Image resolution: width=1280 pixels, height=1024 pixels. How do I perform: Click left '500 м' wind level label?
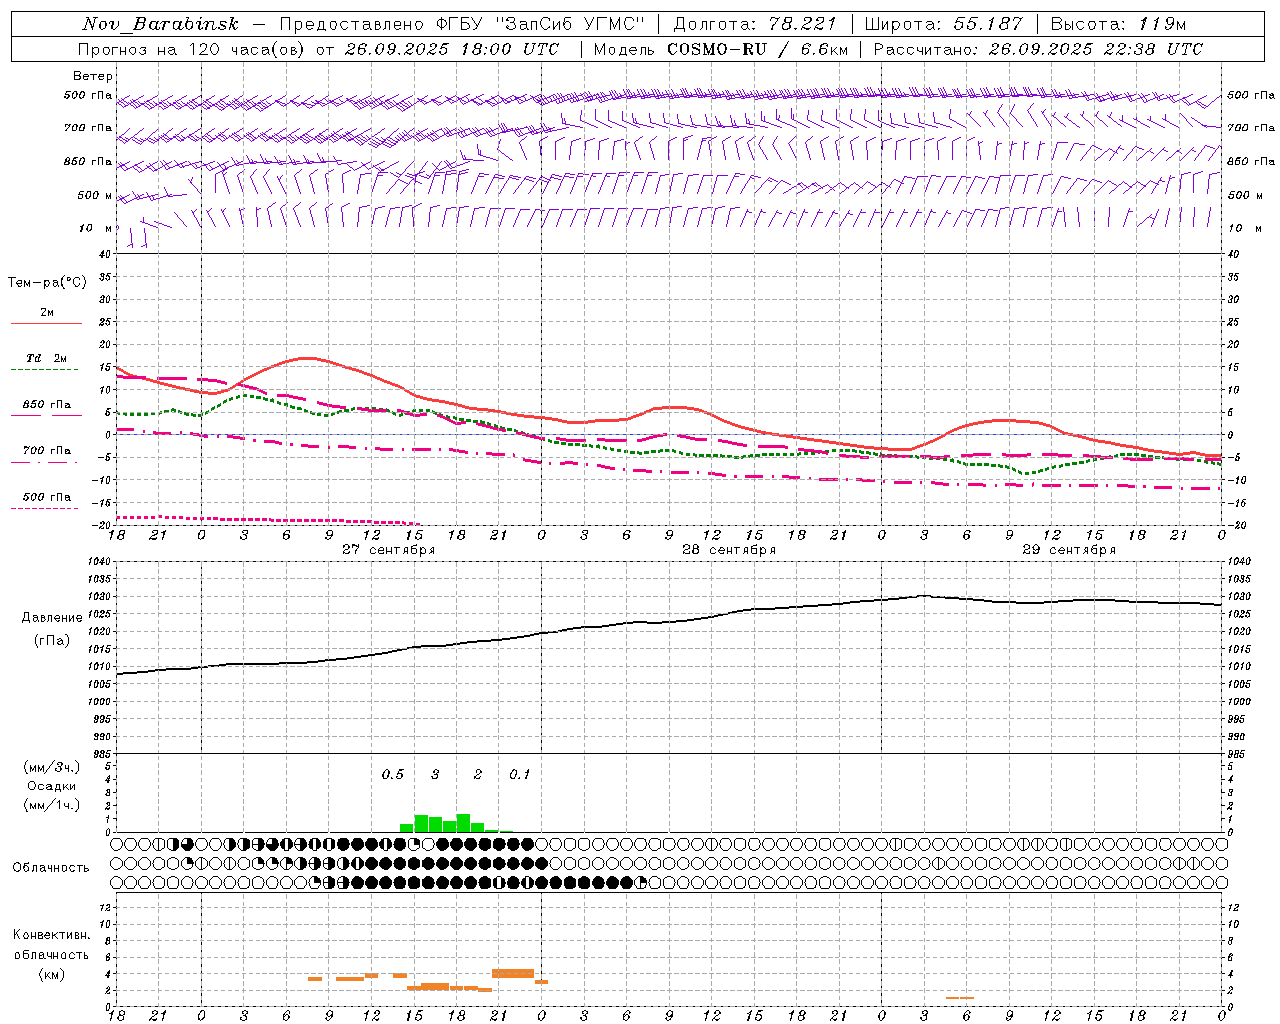(x=95, y=195)
